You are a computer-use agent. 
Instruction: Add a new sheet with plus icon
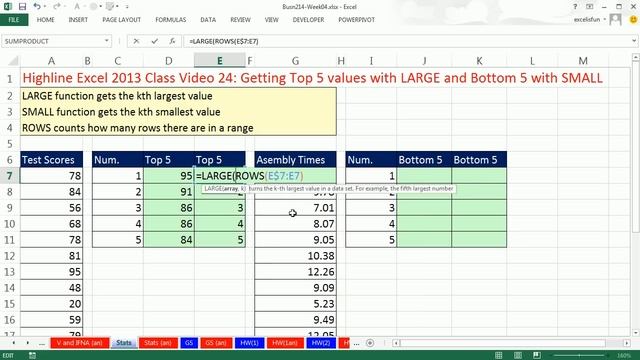point(370,343)
